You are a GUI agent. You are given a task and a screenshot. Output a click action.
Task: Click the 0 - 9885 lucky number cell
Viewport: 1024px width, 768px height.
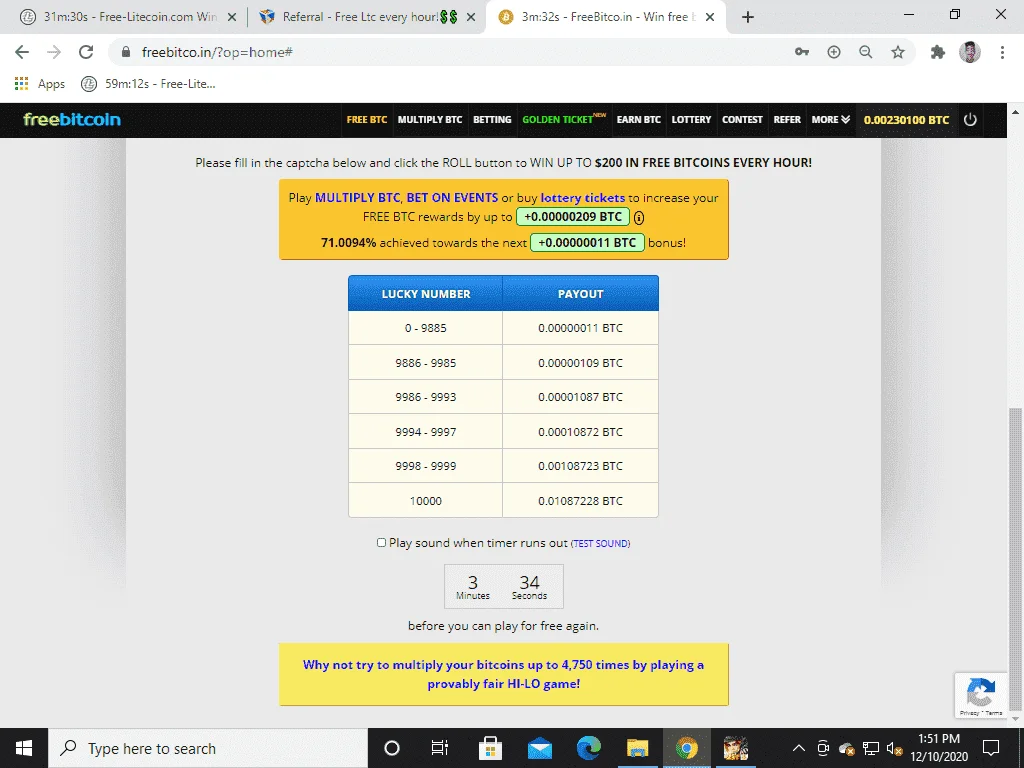point(426,328)
